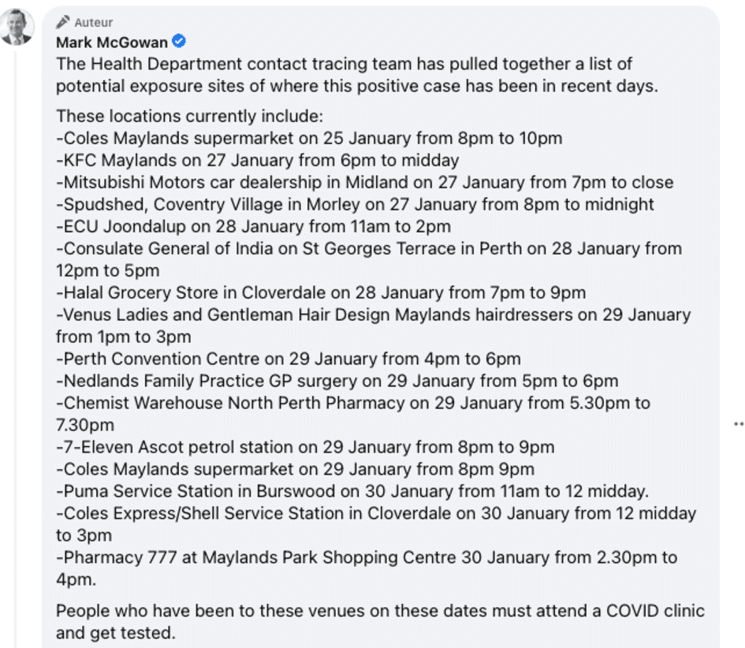Click the Spudshed Coventry Village entry
Screen dimensions: 745x648
click(355, 204)
